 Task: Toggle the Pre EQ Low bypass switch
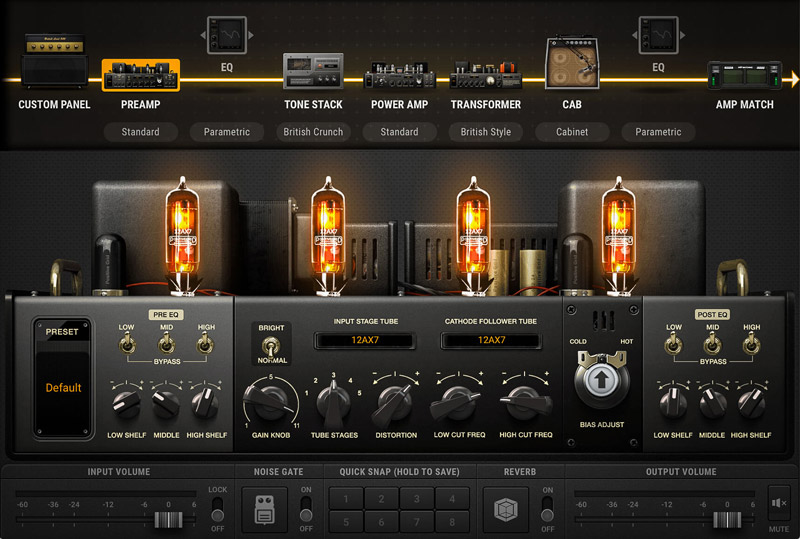pos(126,344)
